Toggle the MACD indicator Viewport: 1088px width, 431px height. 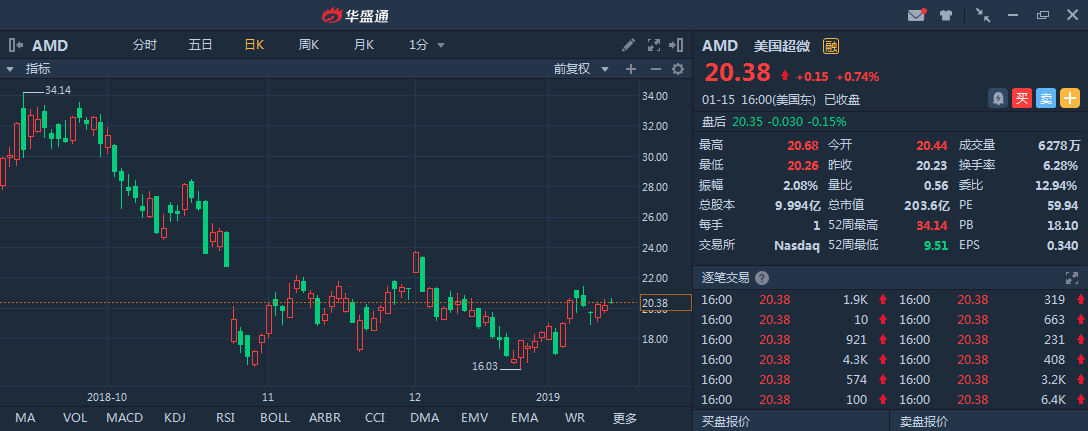point(125,419)
